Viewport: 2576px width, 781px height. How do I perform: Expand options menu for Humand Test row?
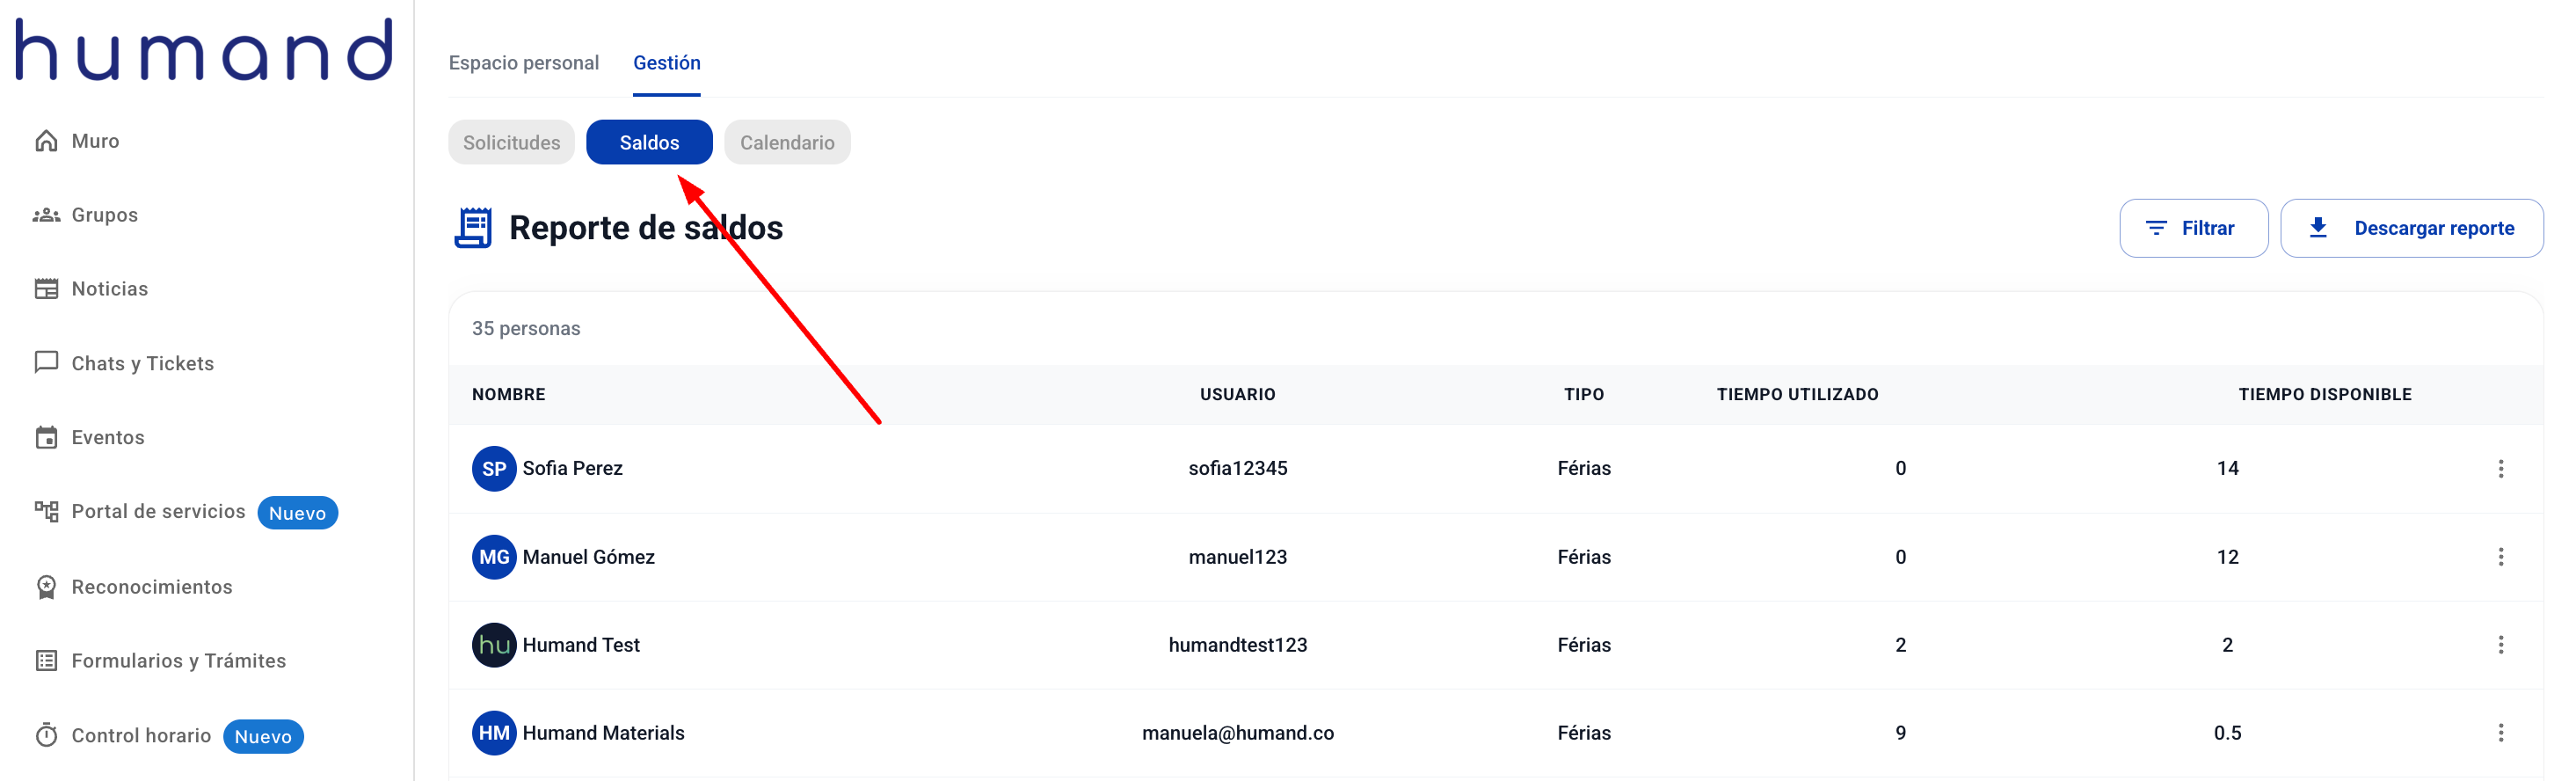[2500, 645]
